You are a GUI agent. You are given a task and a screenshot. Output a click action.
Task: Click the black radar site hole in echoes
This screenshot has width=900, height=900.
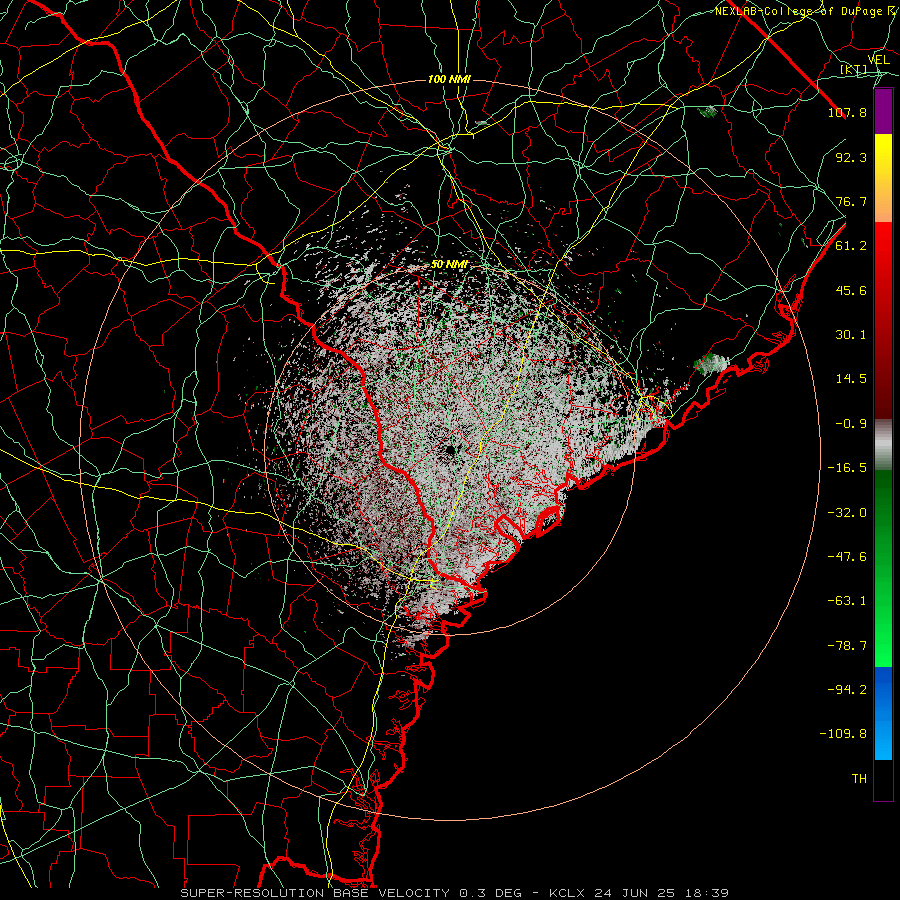pyautogui.click(x=449, y=449)
